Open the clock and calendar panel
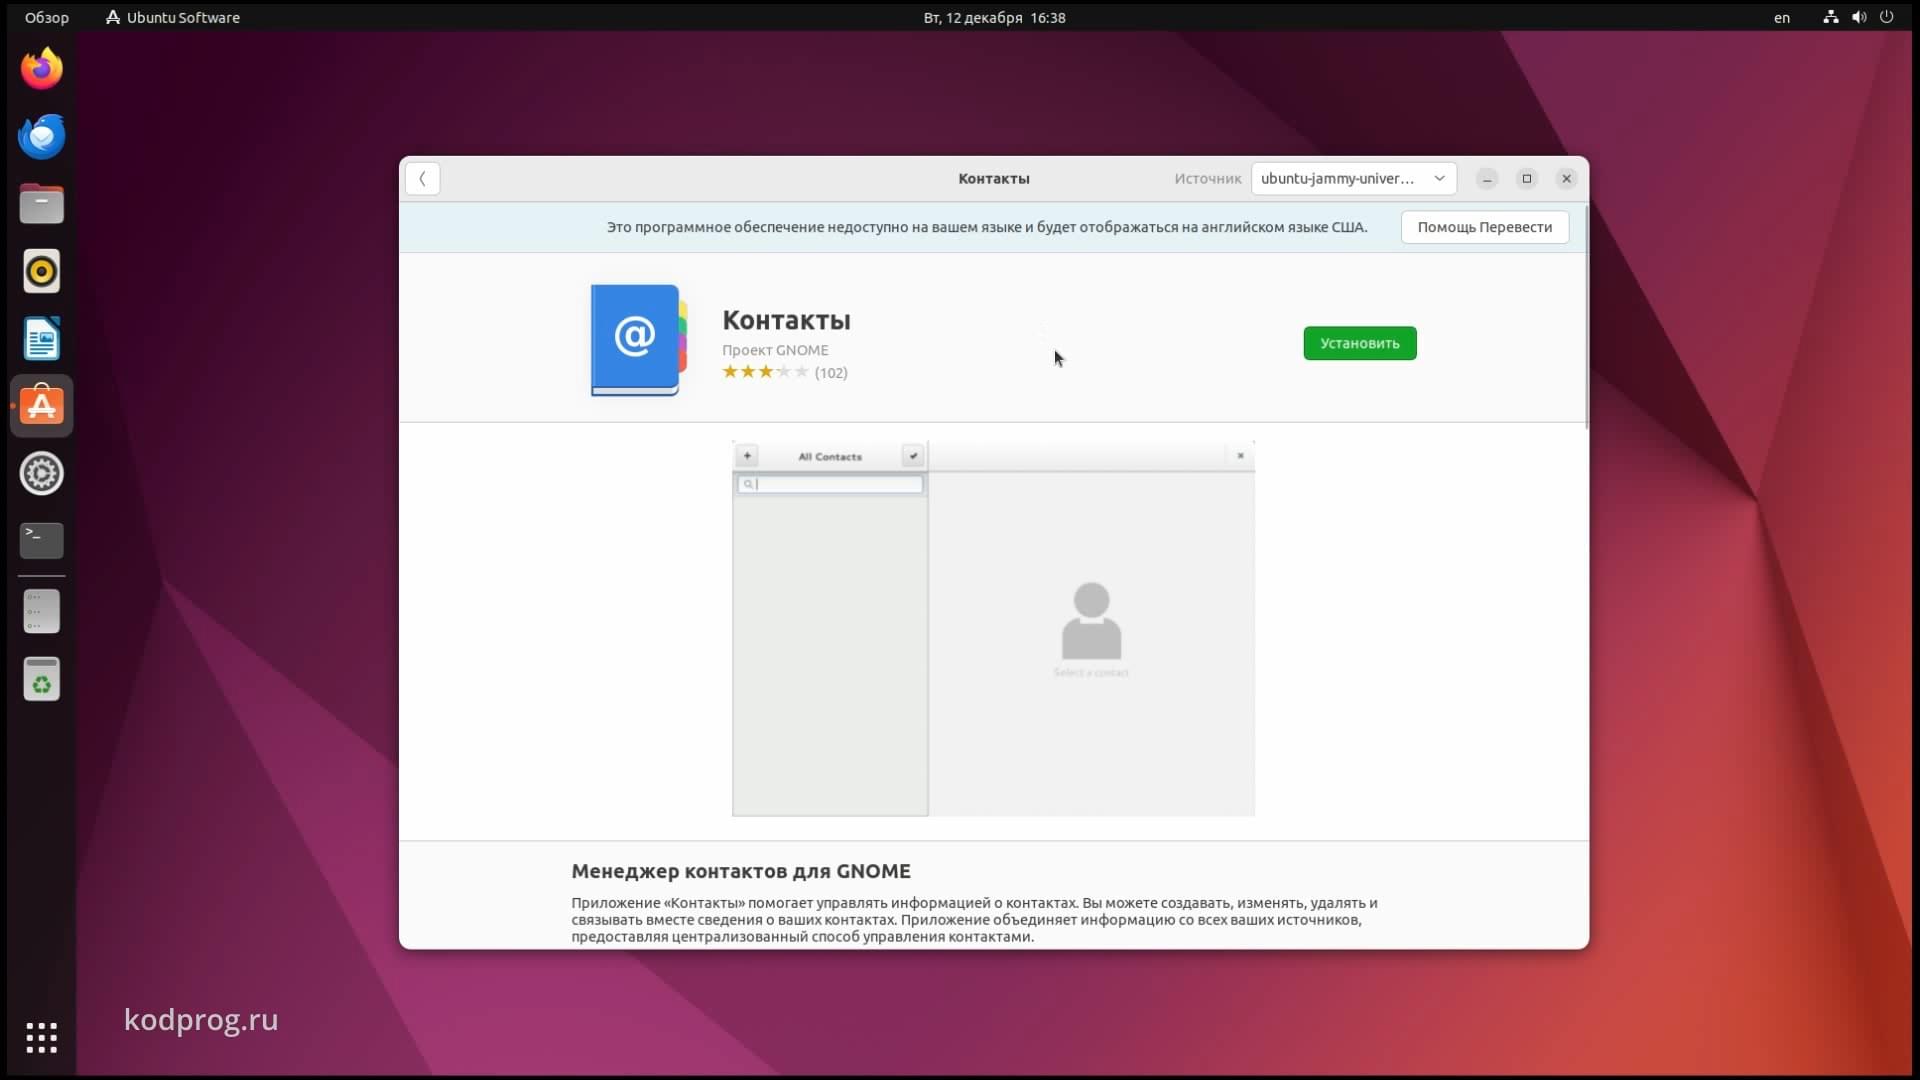Image resolution: width=1920 pixels, height=1080 pixels. point(994,17)
